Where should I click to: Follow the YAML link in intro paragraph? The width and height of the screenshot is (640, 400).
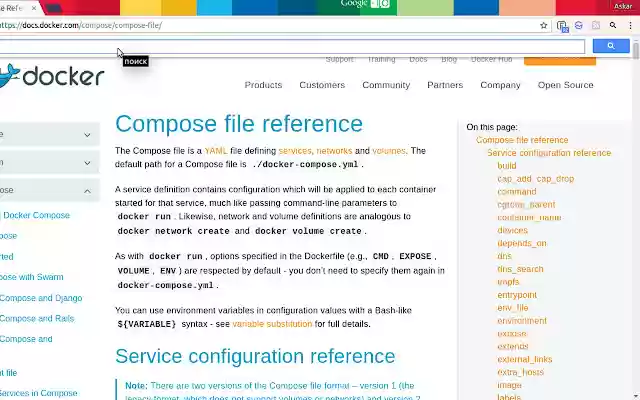(x=216, y=151)
